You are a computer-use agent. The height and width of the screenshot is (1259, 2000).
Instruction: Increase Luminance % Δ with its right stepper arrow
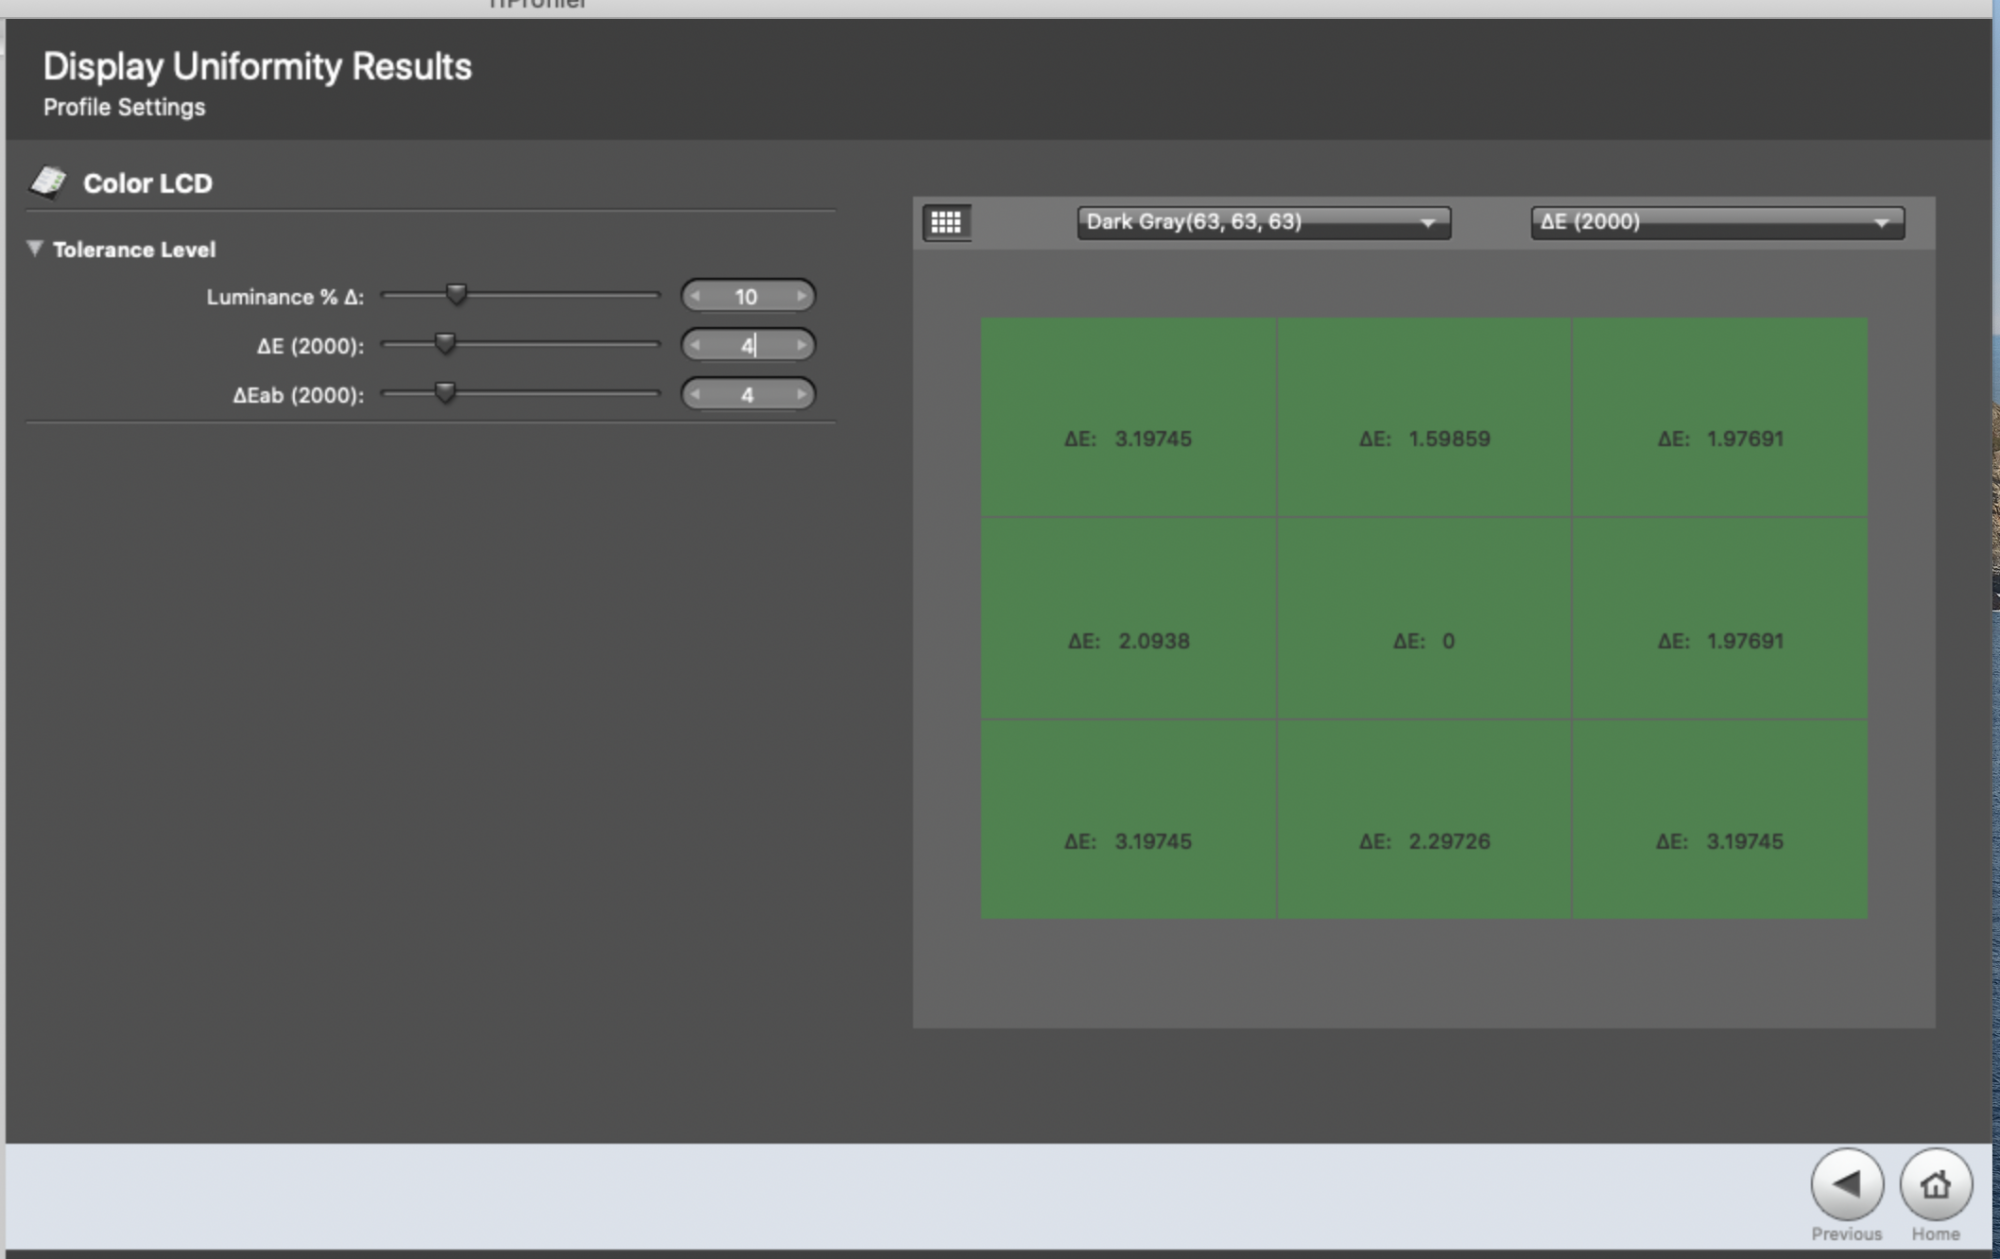tap(800, 296)
